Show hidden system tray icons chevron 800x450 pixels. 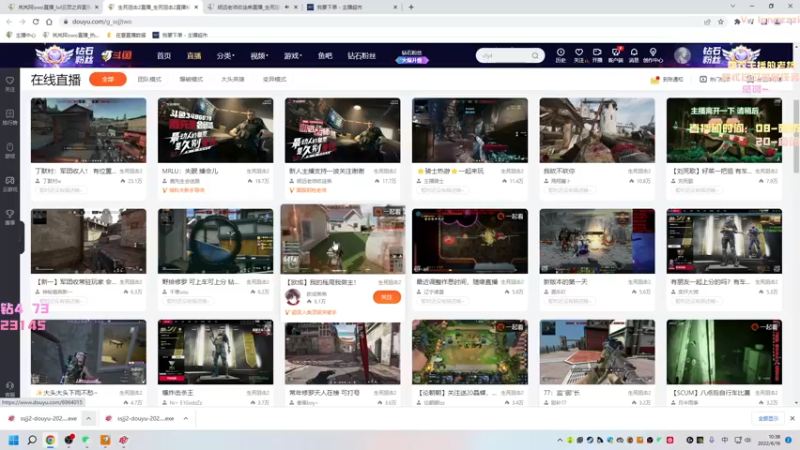(x=560, y=440)
